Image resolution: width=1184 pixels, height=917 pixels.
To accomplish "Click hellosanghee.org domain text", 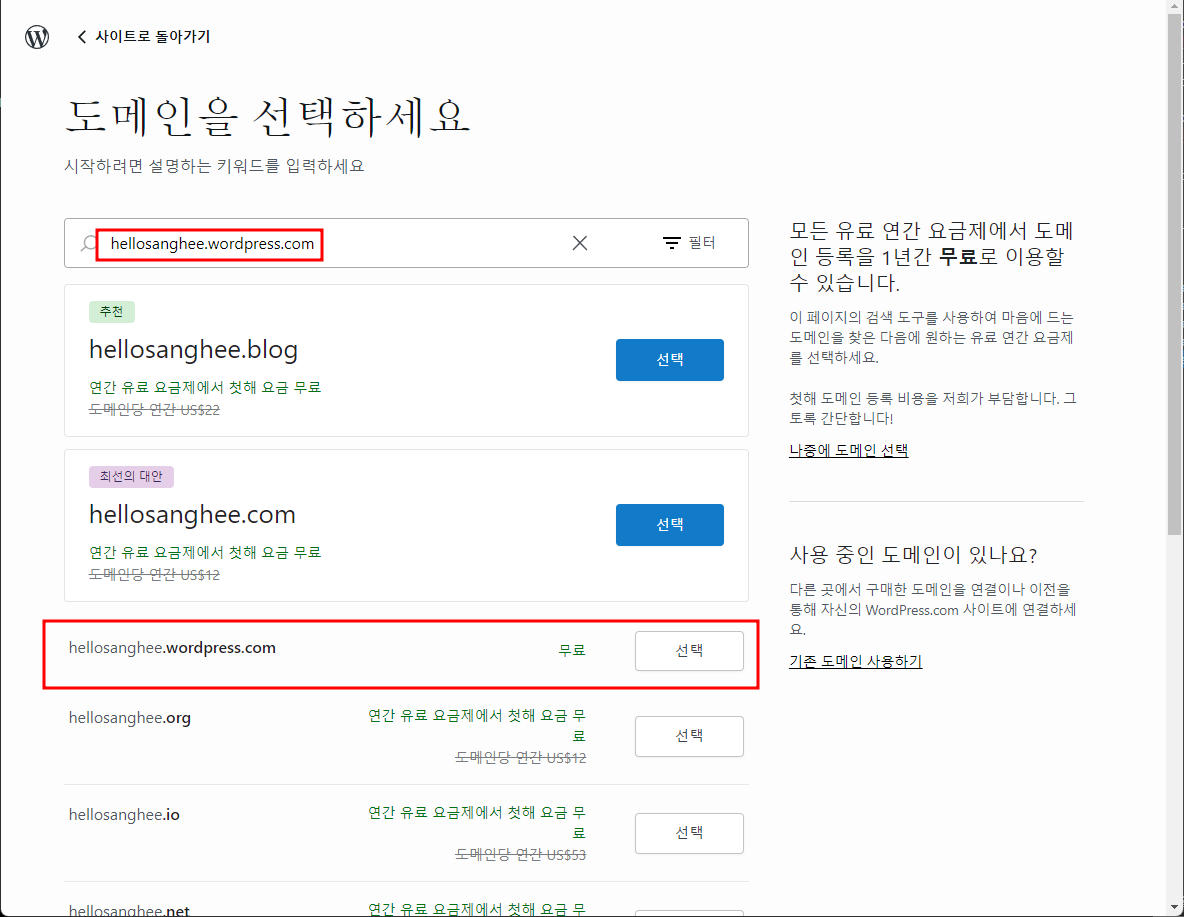I will [x=130, y=718].
